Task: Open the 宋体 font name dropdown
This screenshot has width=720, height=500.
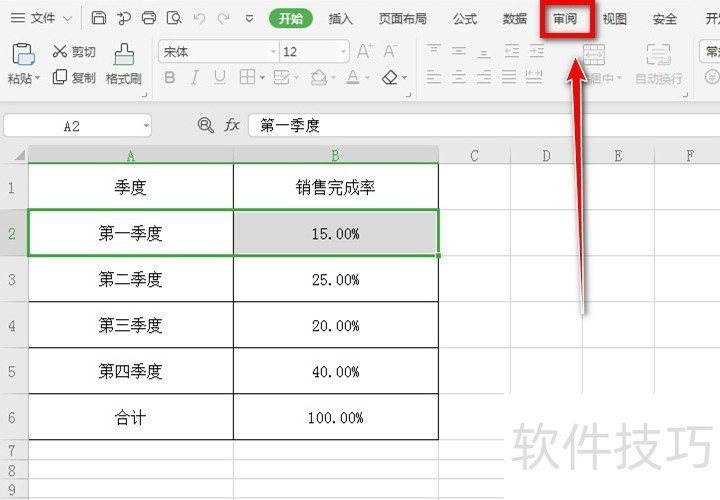Action: (274, 51)
